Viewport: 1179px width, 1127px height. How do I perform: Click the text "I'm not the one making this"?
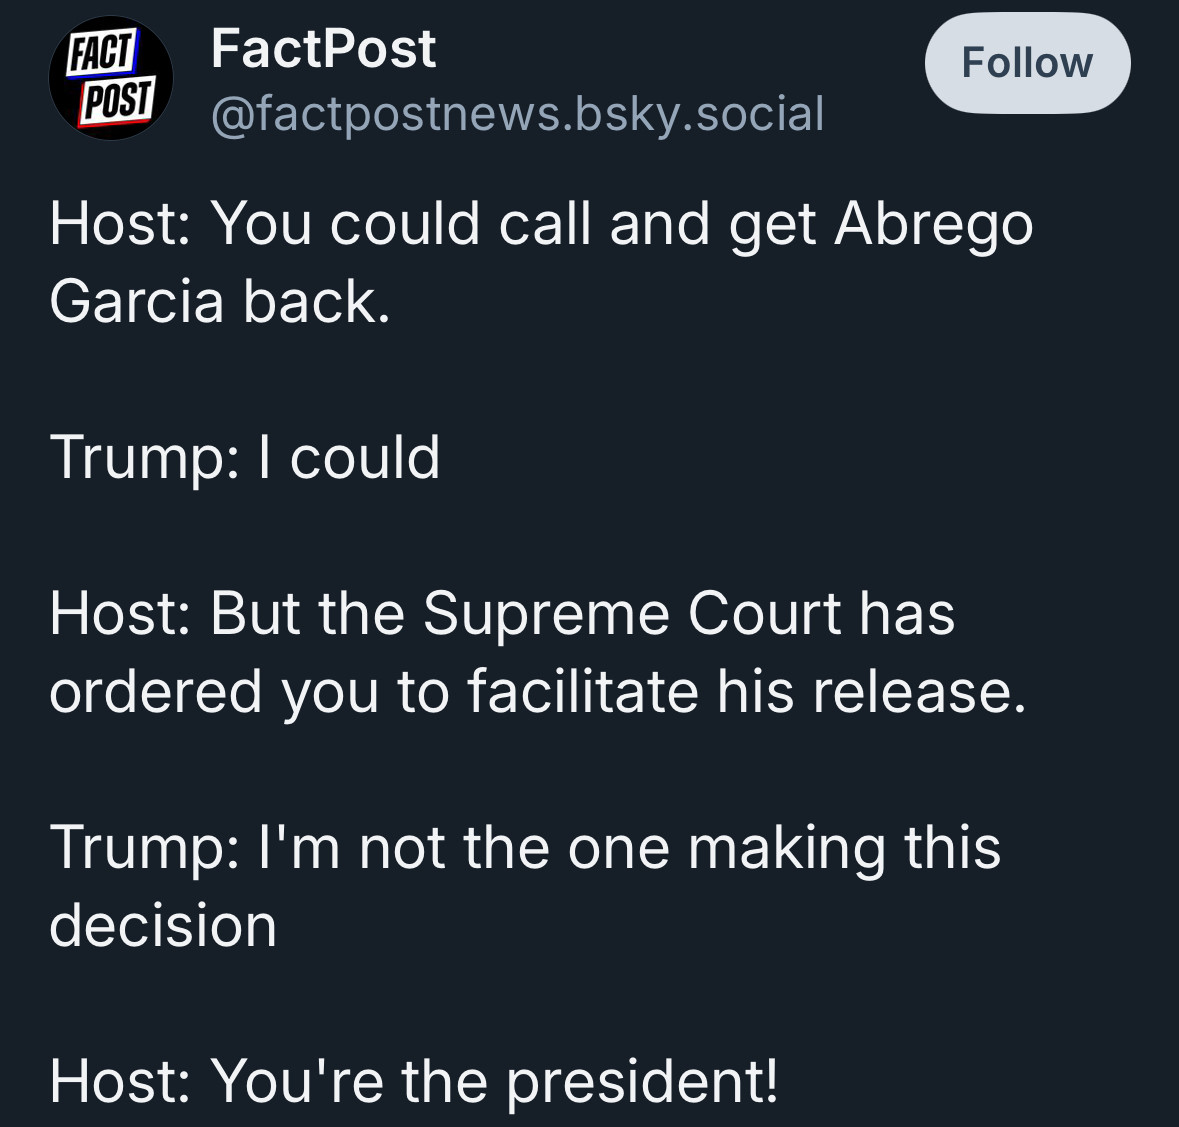[x=629, y=847]
